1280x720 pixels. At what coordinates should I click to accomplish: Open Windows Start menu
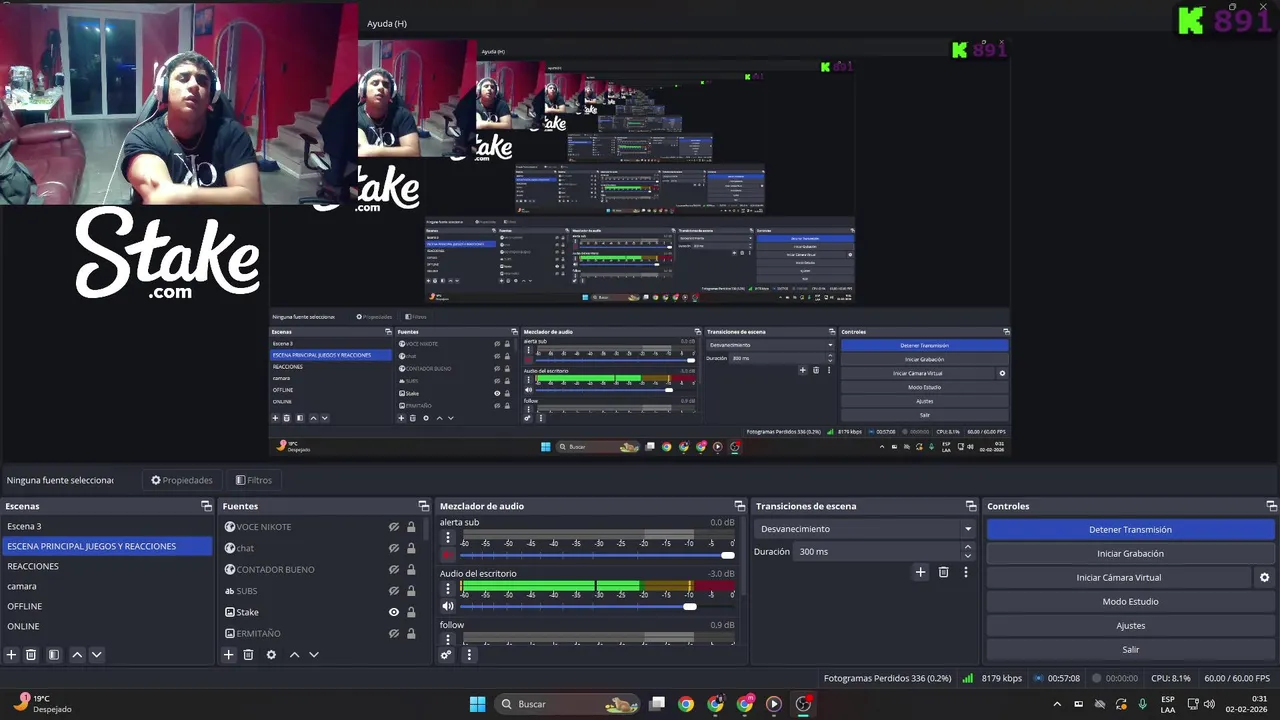[477, 704]
